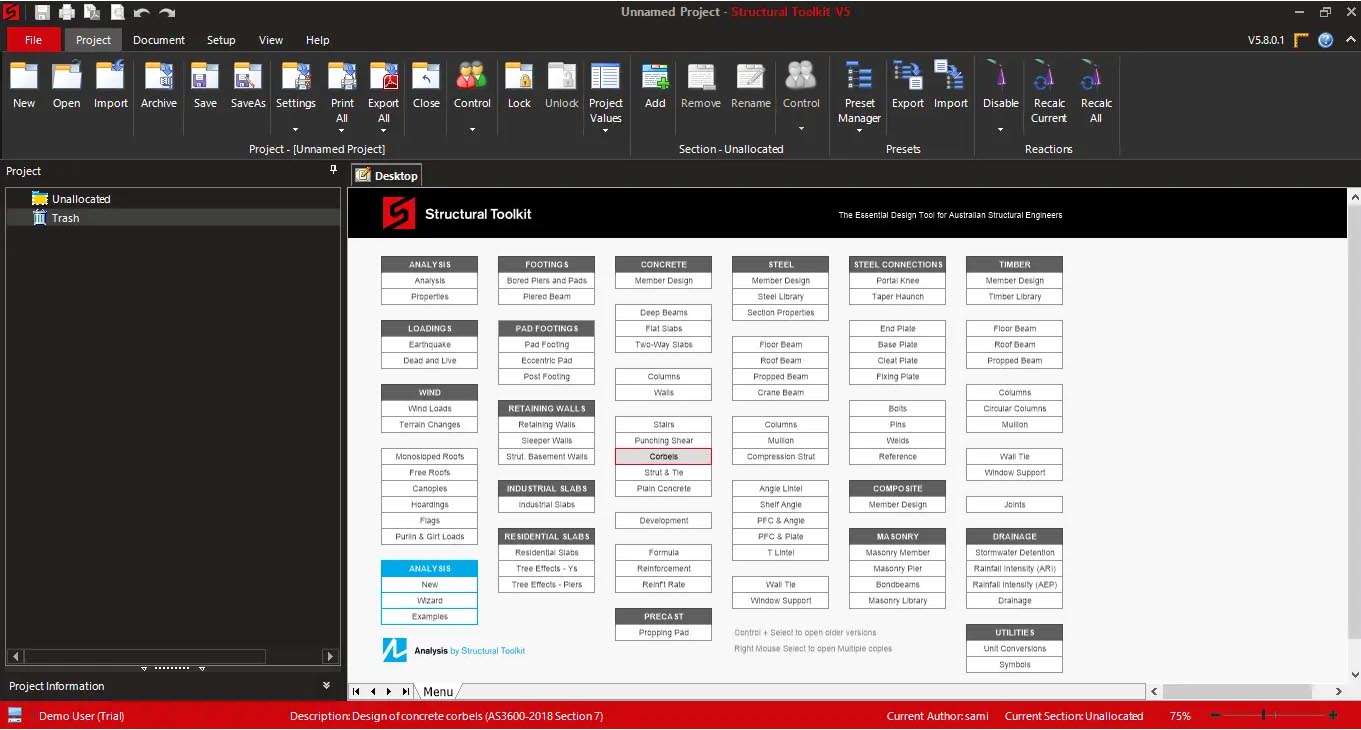Open the Corbels design module
The width and height of the screenshot is (1361, 730).
663,457
